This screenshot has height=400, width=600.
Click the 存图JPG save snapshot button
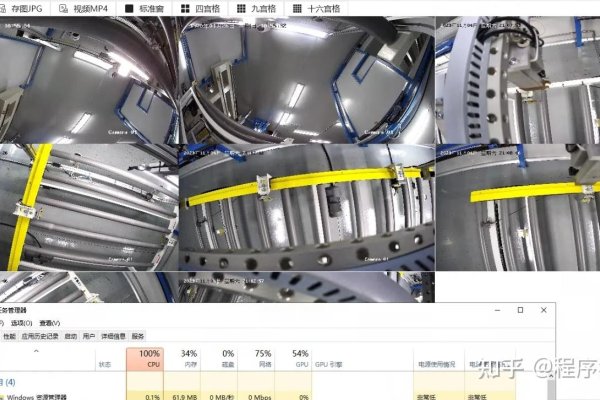23,8
